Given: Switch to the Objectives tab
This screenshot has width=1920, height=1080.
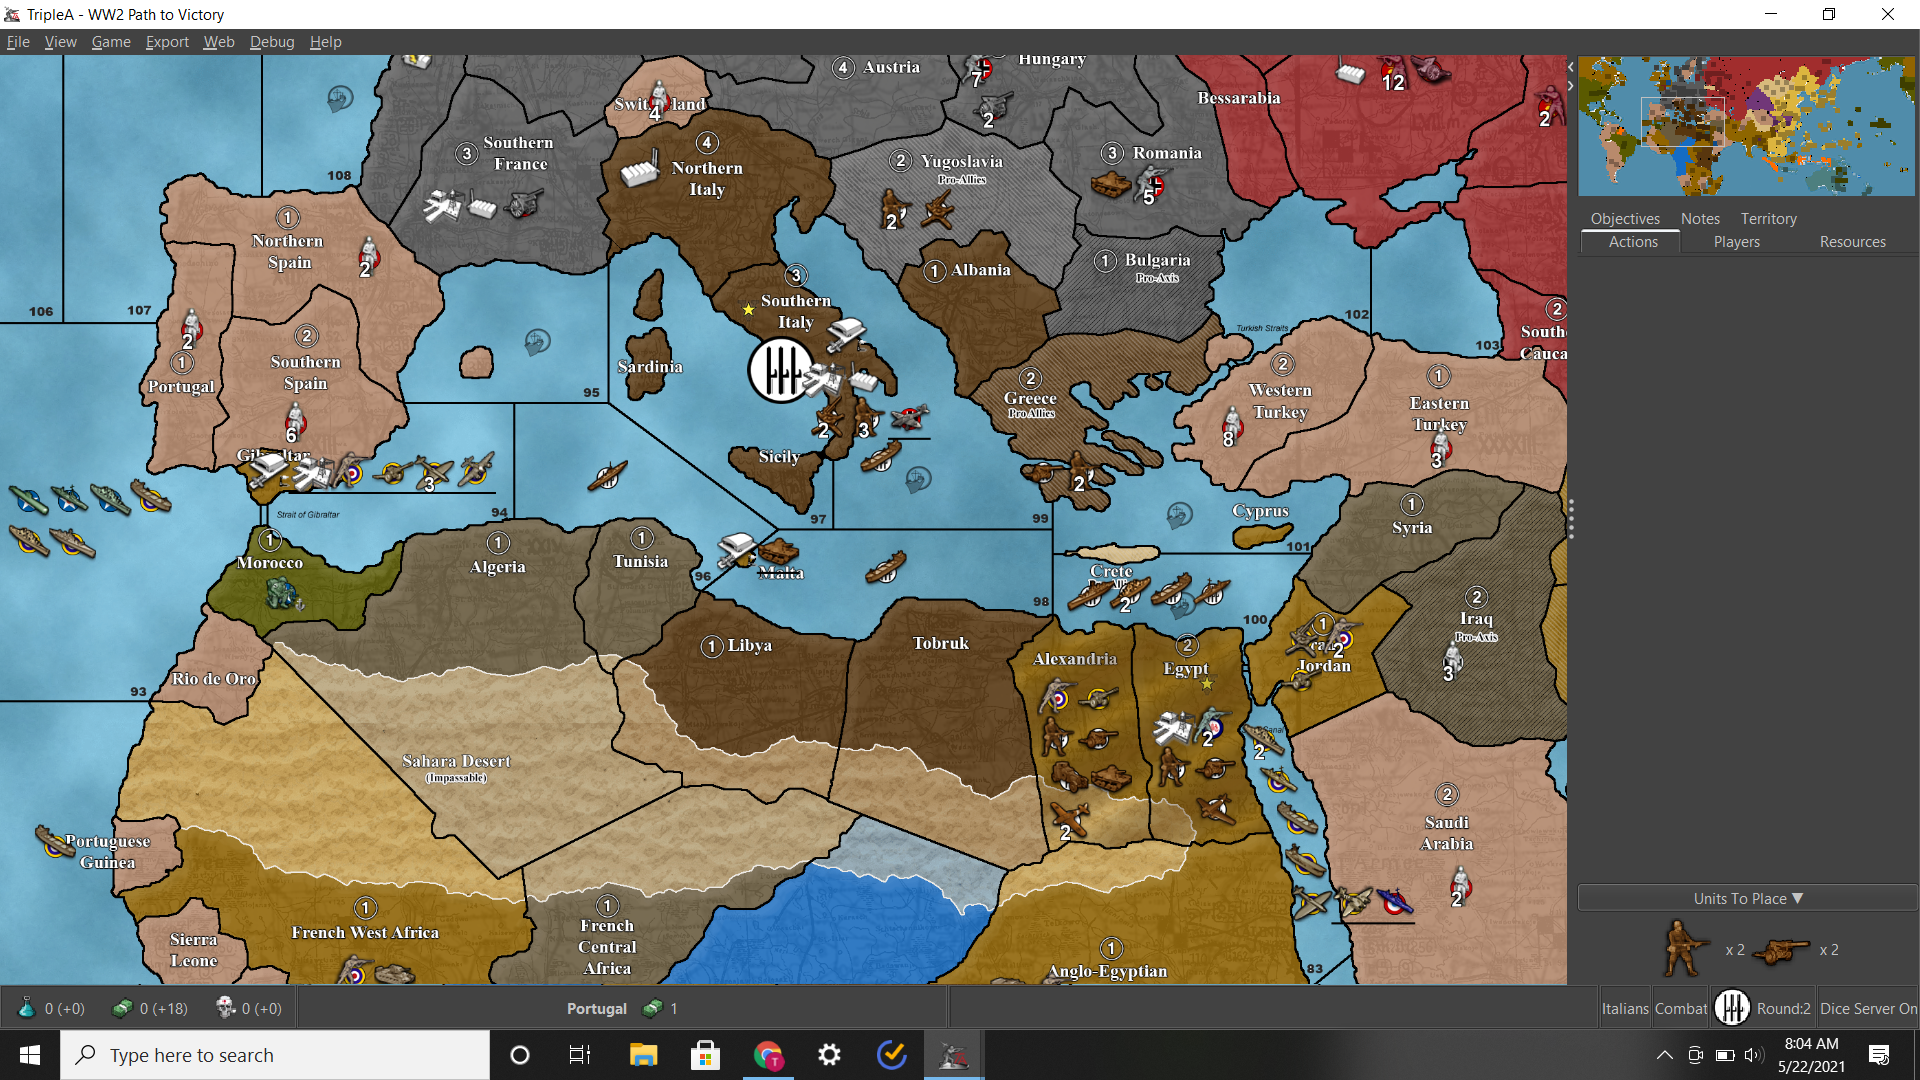Looking at the screenshot, I should point(1625,218).
